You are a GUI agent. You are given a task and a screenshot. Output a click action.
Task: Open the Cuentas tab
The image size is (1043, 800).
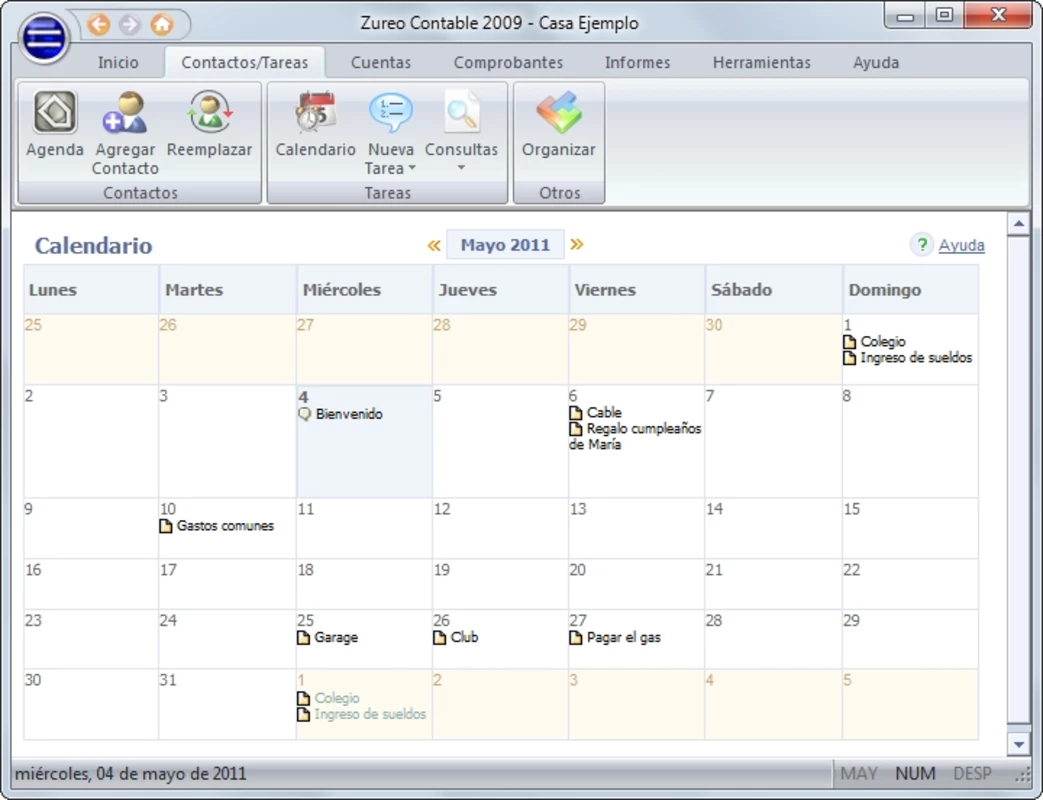[381, 63]
